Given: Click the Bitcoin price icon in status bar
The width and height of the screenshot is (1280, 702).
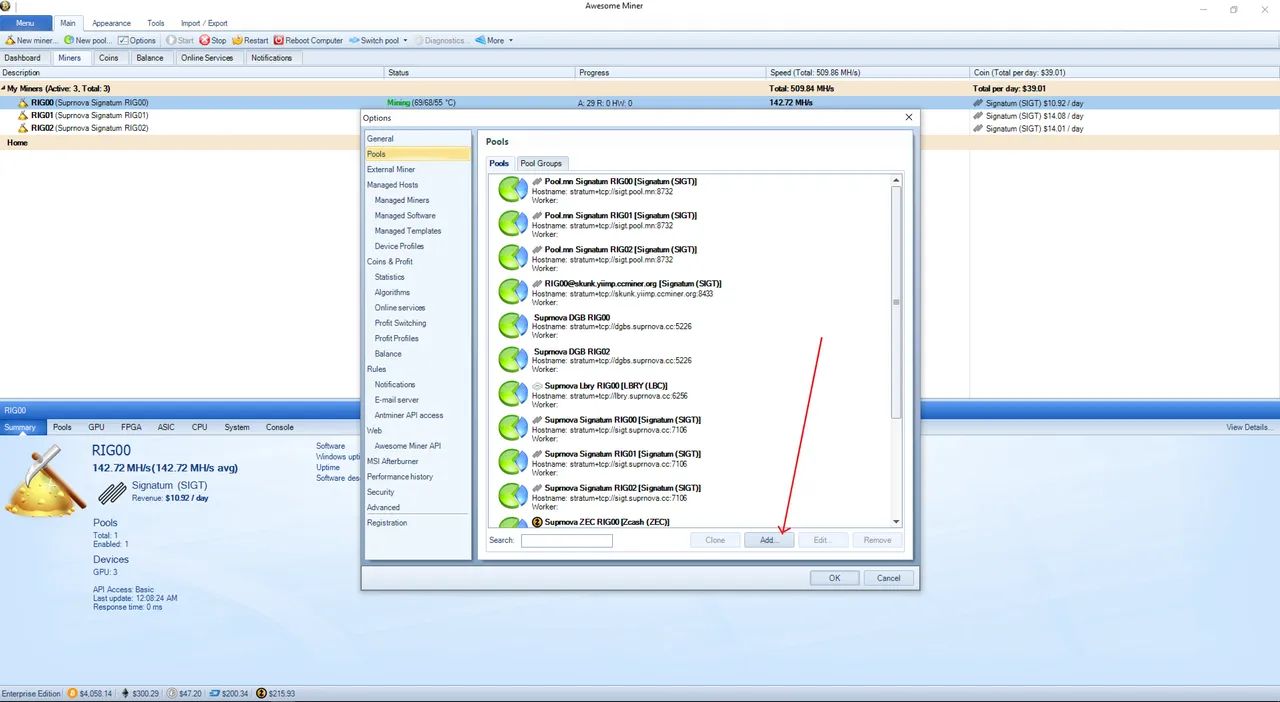Looking at the screenshot, I should point(71,693).
